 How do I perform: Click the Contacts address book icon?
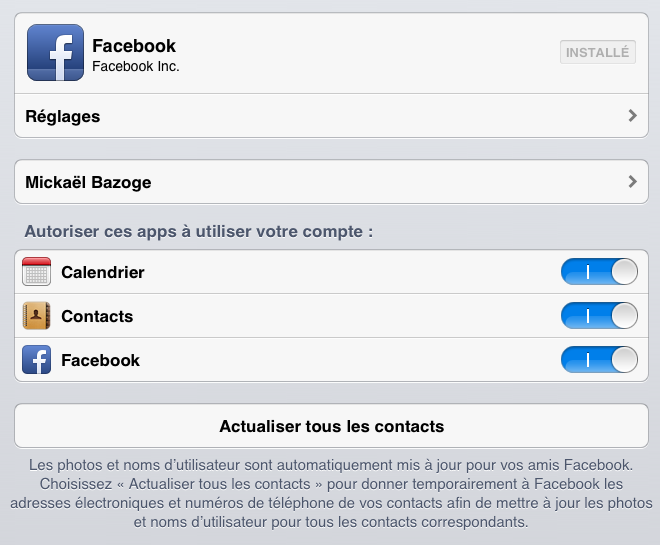pyautogui.click(x=37, y=316)
